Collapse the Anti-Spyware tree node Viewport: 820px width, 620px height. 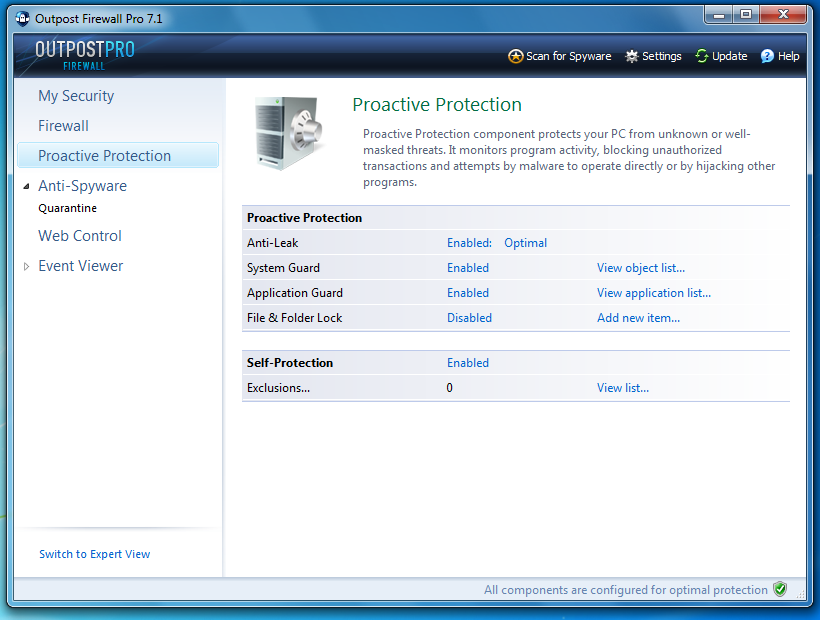click(26, 186)
